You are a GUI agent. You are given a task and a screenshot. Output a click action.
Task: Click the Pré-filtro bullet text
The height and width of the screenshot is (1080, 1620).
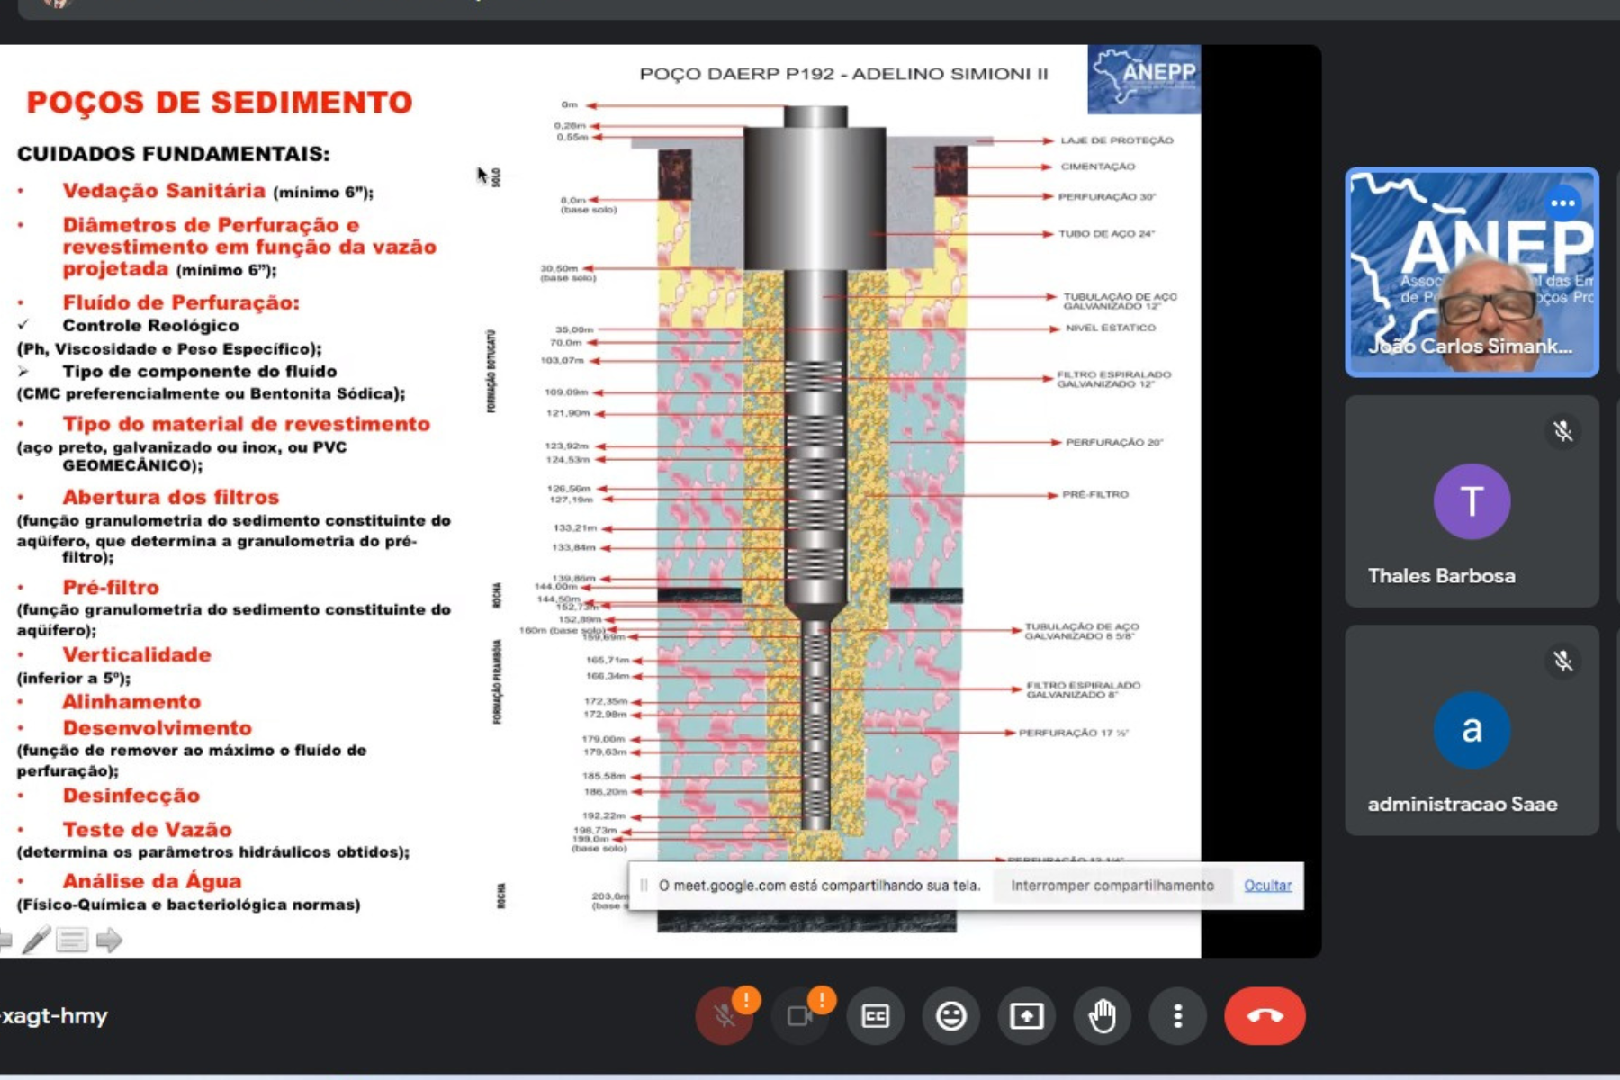click(111, 587)
